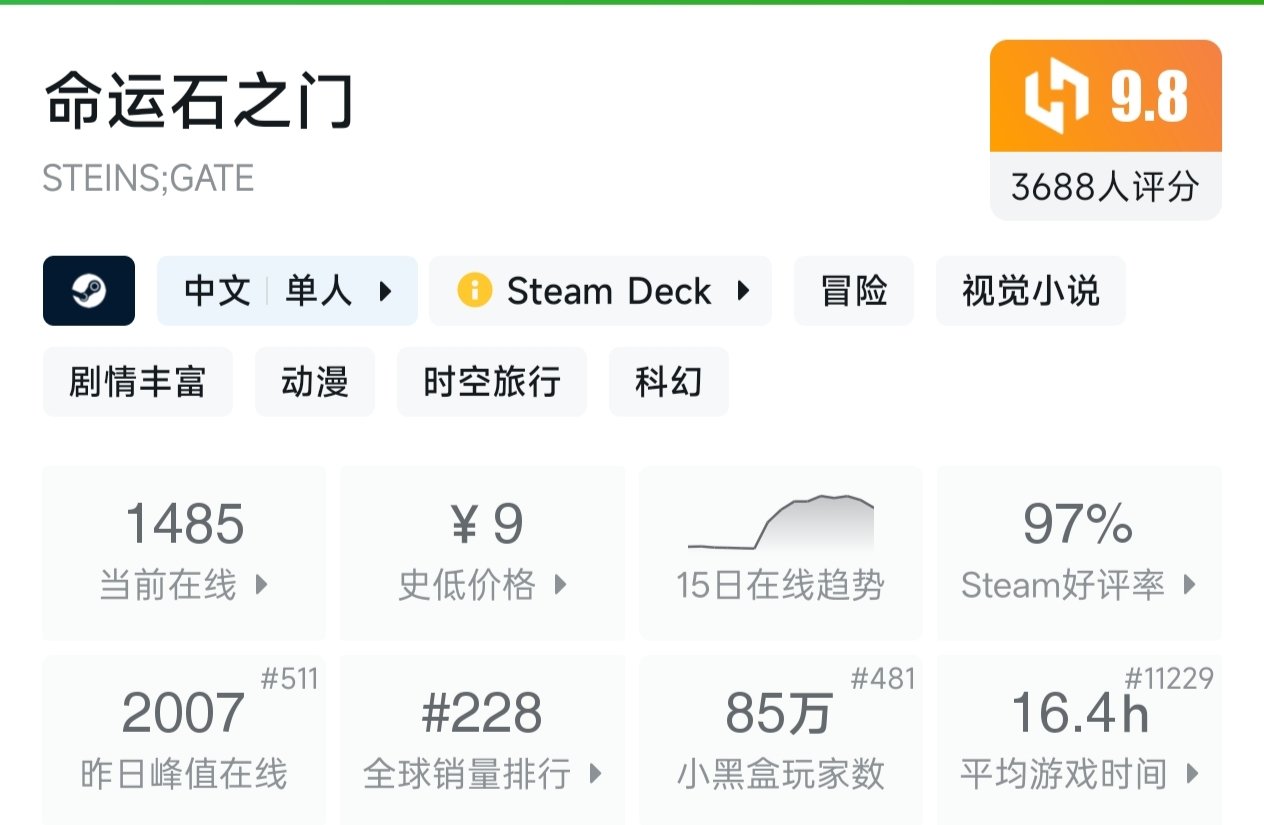Click the Steam platform icon
Viewport: 1264px width, 825px height.
pos(89,291)
